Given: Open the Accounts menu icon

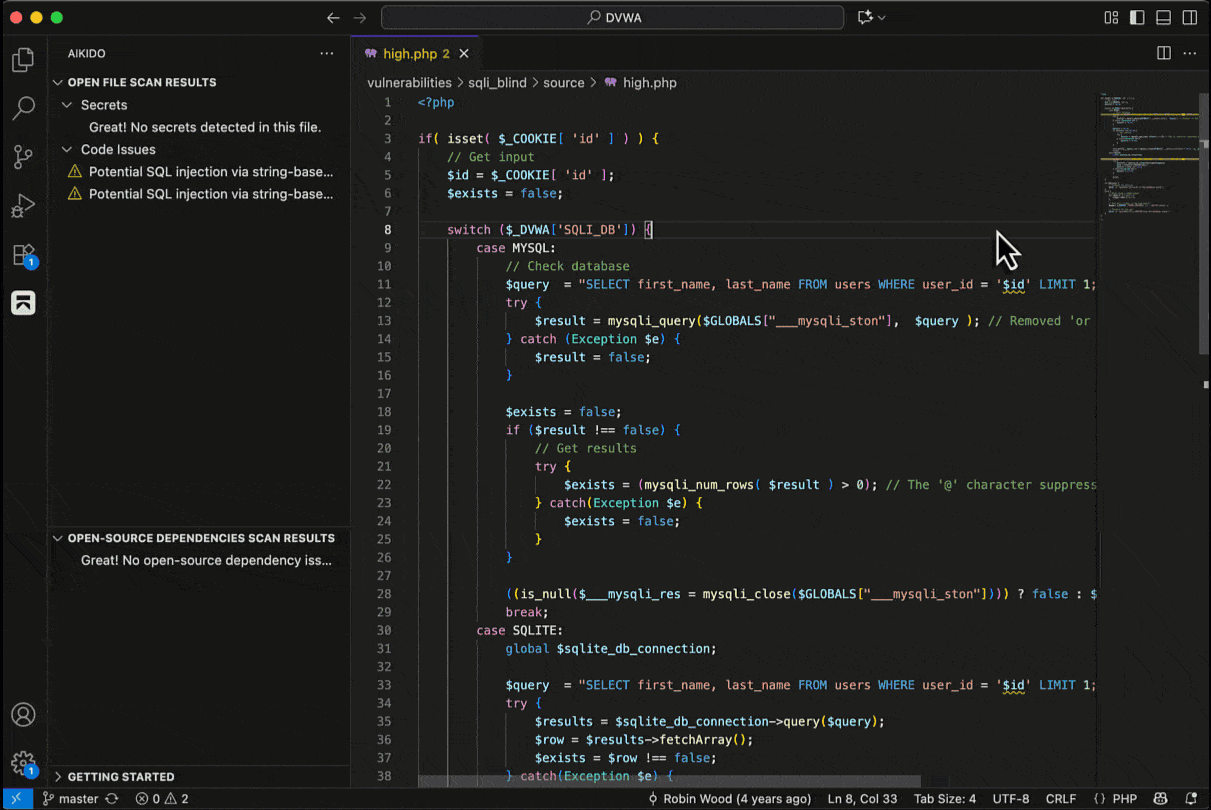Looking at the screenshot, I should (x=23, y=715).
